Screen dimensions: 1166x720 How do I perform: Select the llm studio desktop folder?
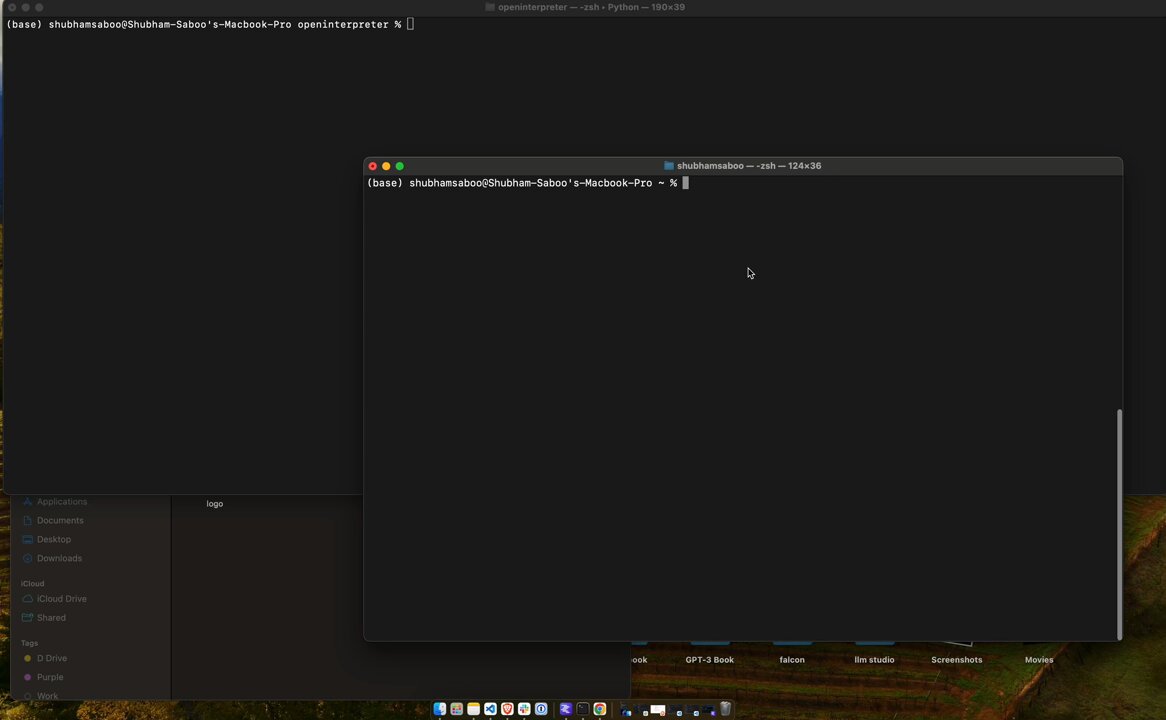[874, 660]
